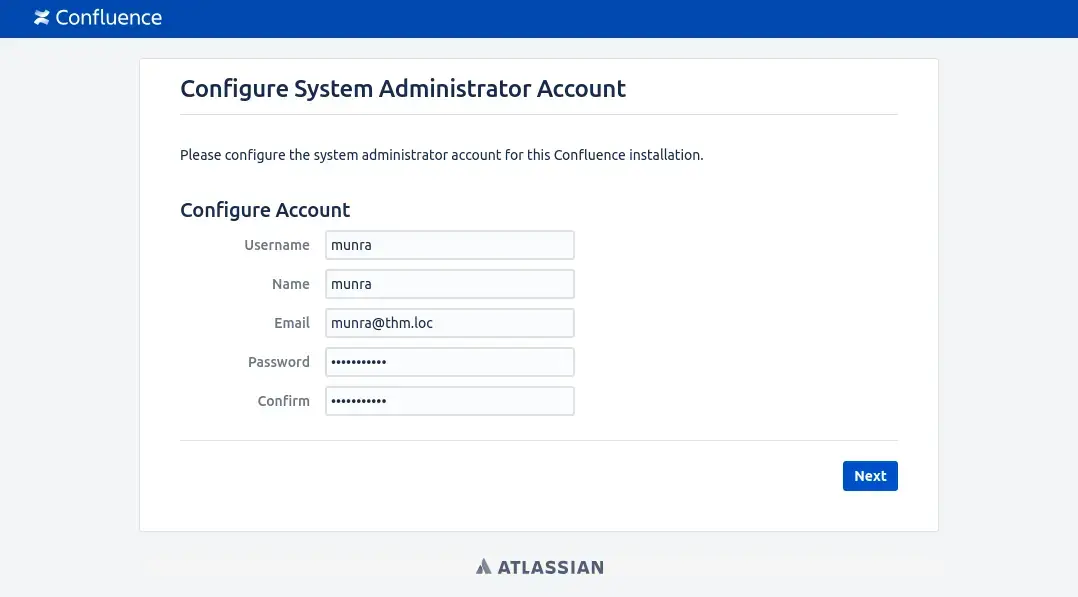The image size is (1078, 597).
Task: Click the Name label
Action: (291, 284)
